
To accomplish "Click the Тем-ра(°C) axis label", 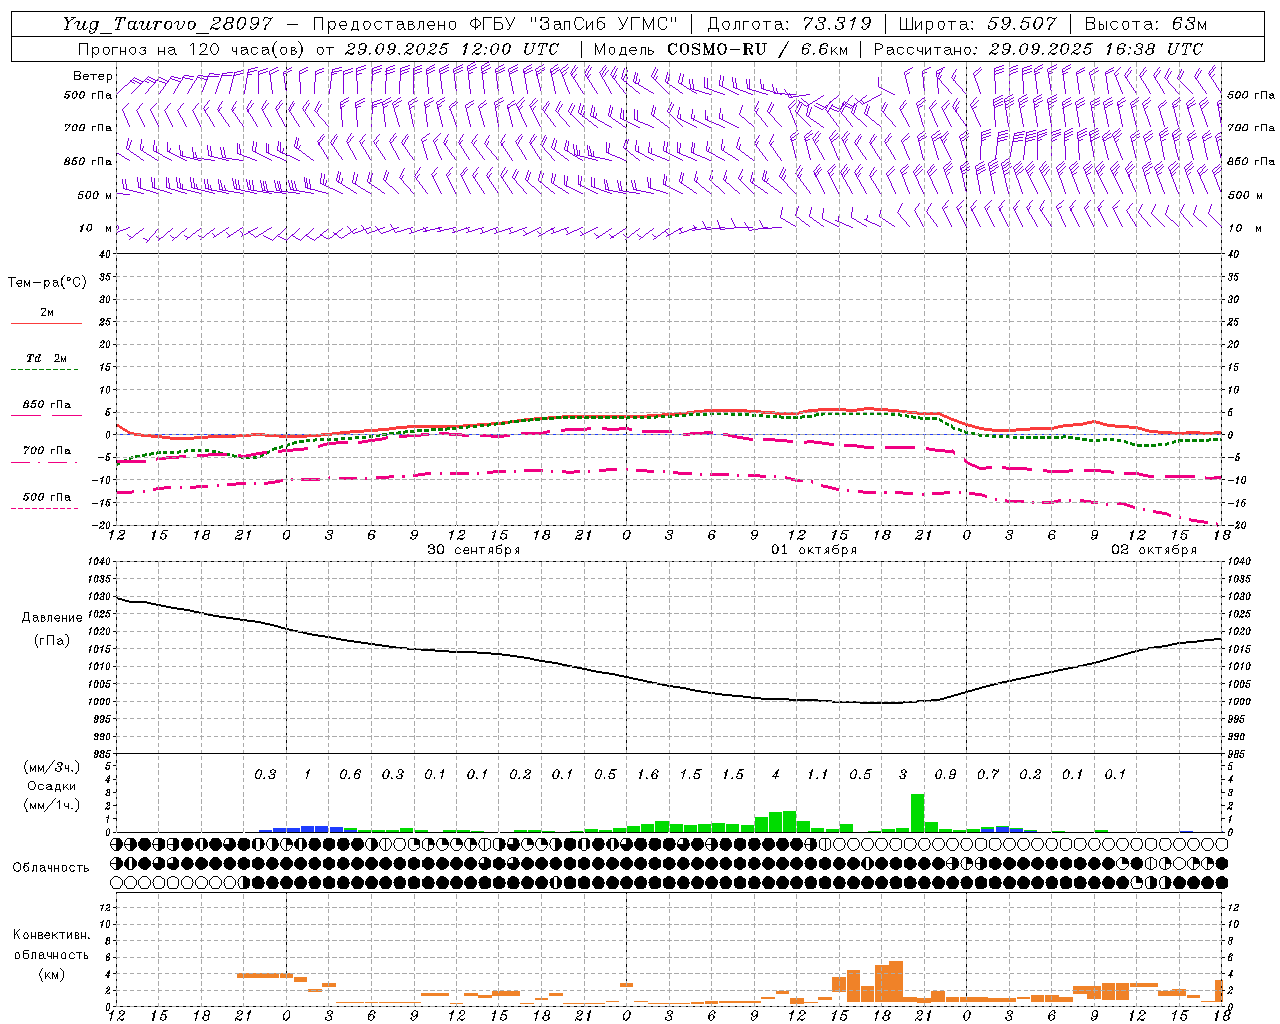I will click(x=47, y=283).
